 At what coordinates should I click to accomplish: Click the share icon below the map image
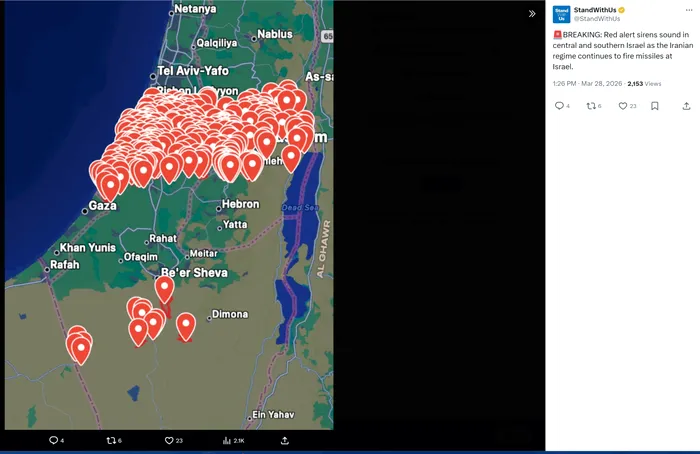[x=285, y=440]
